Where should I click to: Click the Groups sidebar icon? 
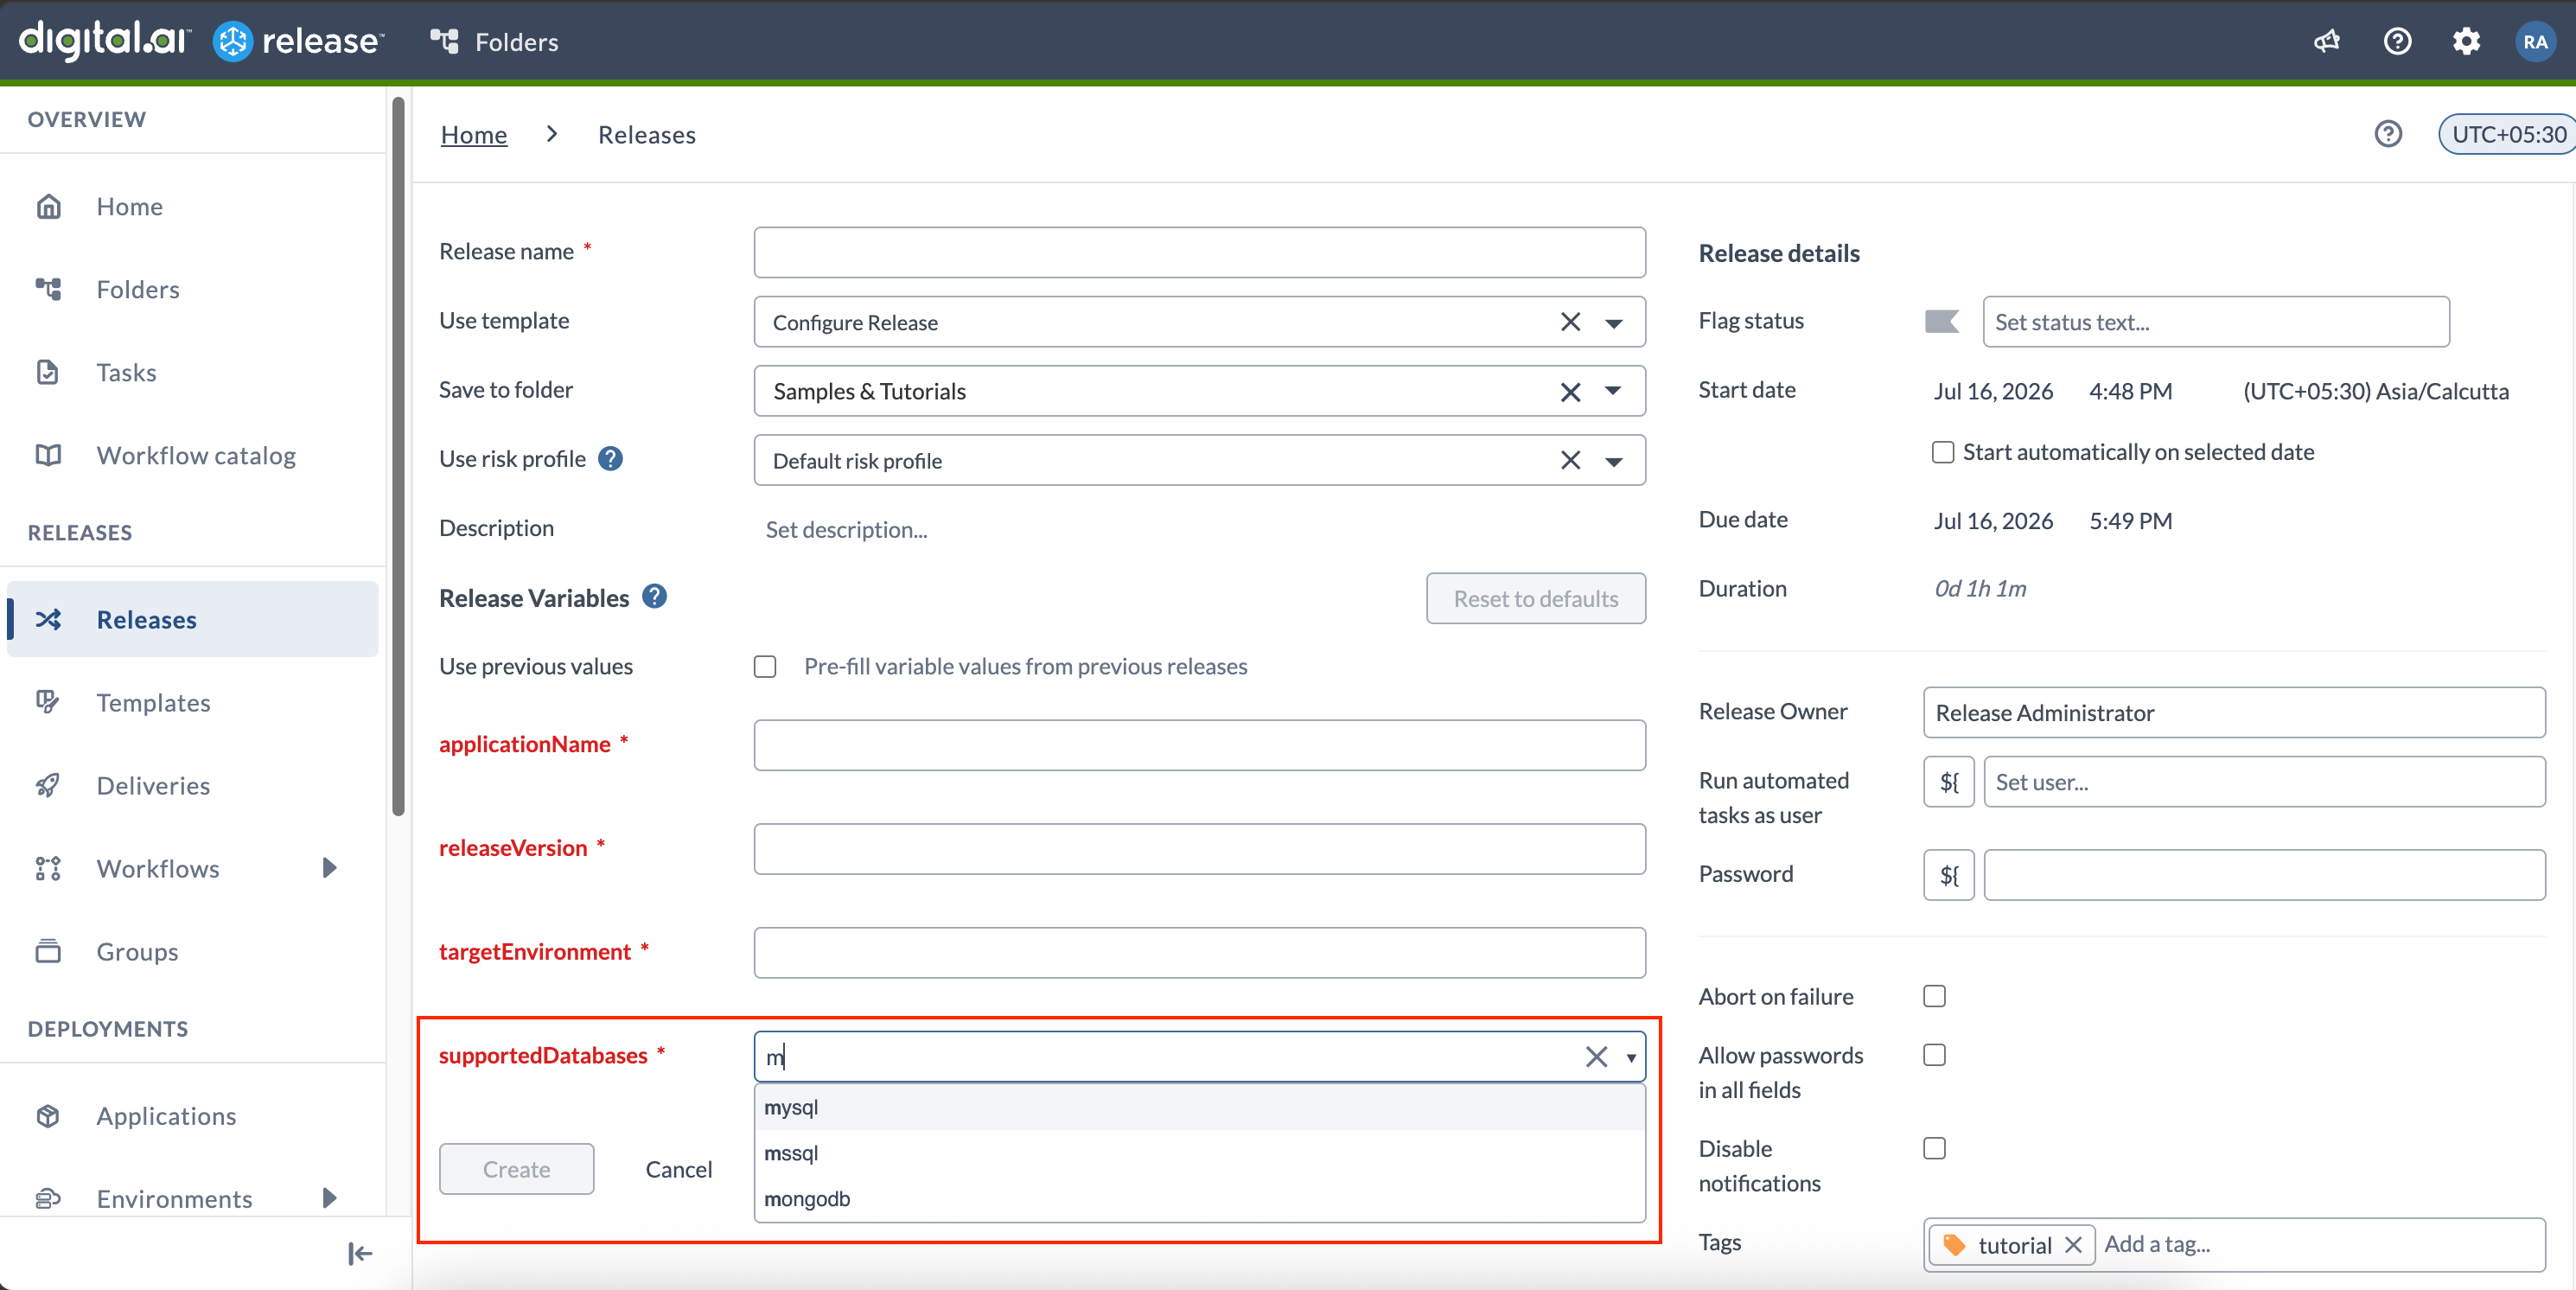(48, 951)
